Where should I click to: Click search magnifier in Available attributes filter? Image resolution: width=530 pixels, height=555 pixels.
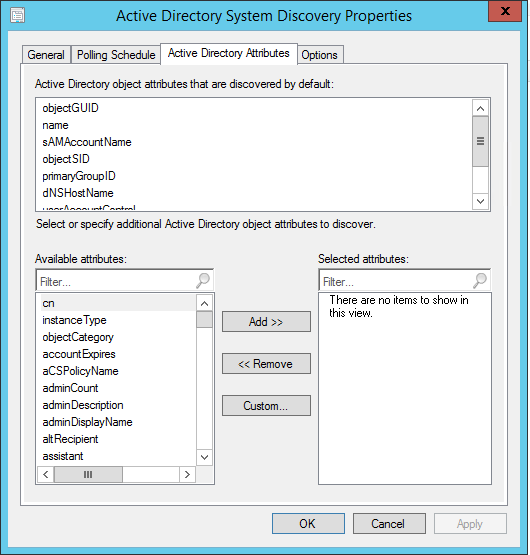tap(203, 281)
